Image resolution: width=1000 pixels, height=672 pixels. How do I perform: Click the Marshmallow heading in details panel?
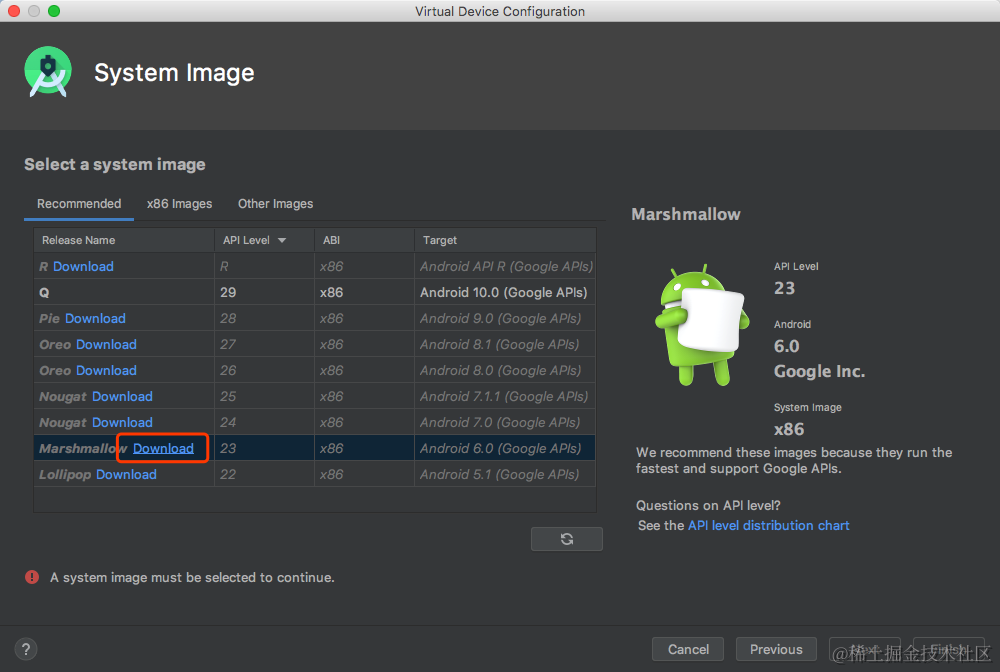click(x=686, y=214)
